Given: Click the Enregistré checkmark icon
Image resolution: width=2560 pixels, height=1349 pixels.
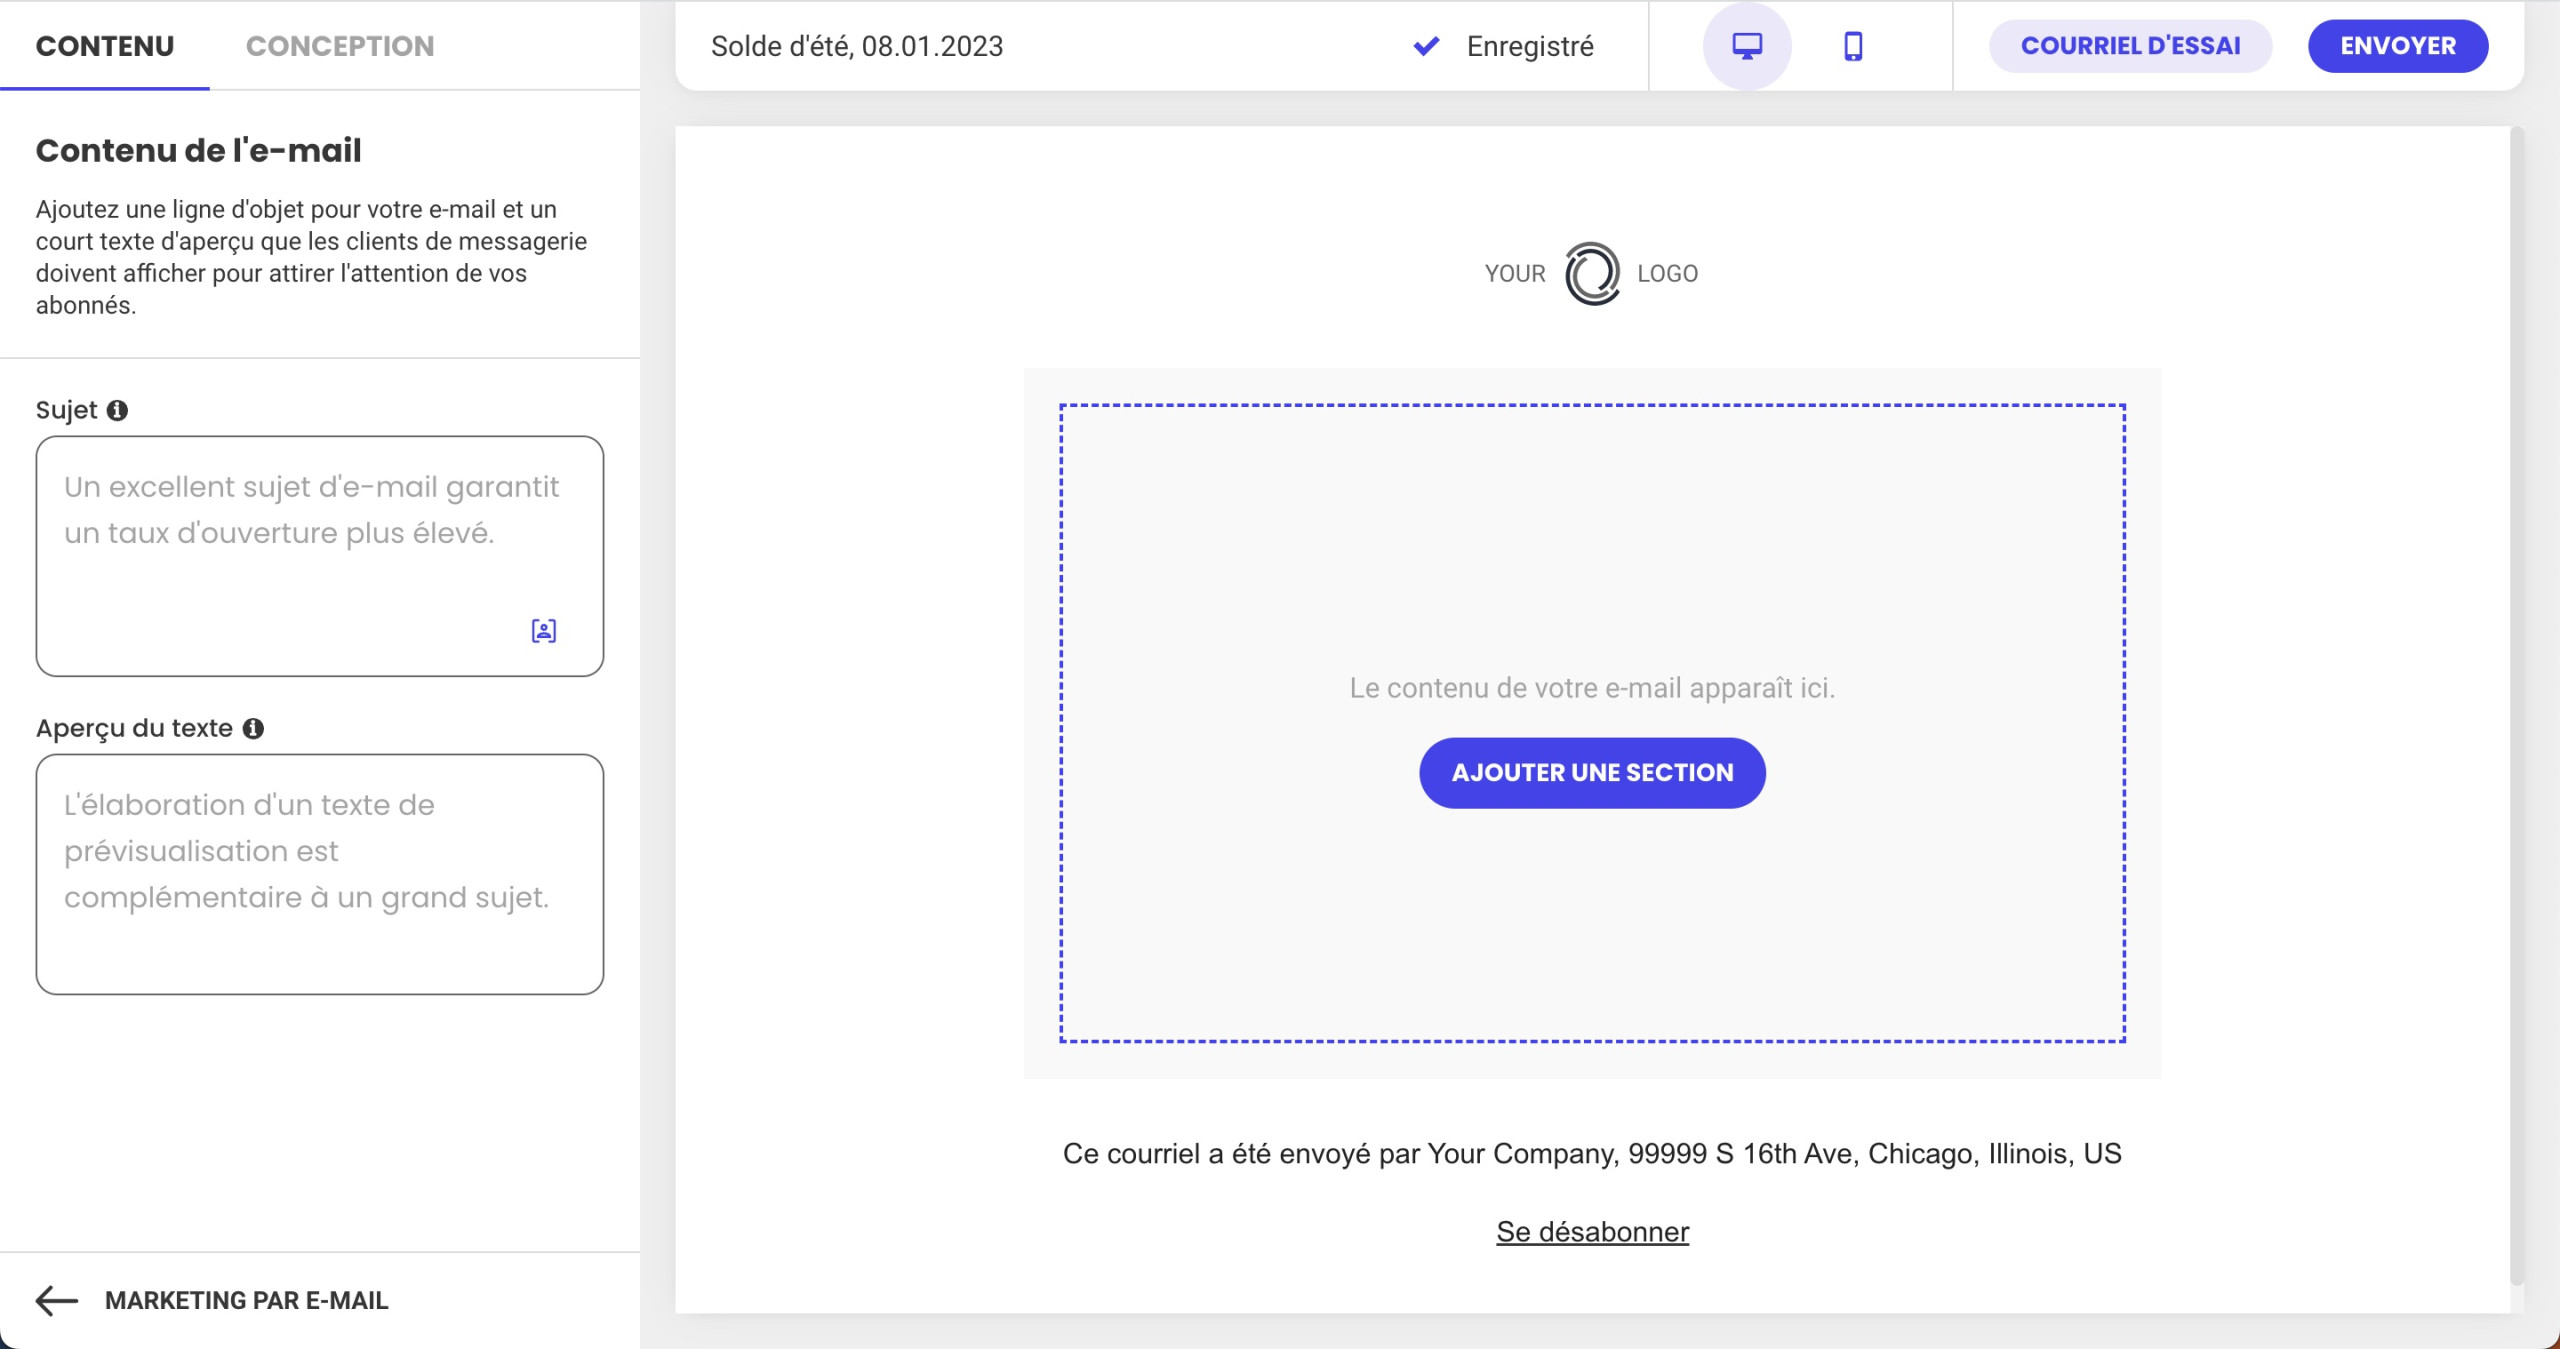Looking at the screenshot, I should 1427,46.
